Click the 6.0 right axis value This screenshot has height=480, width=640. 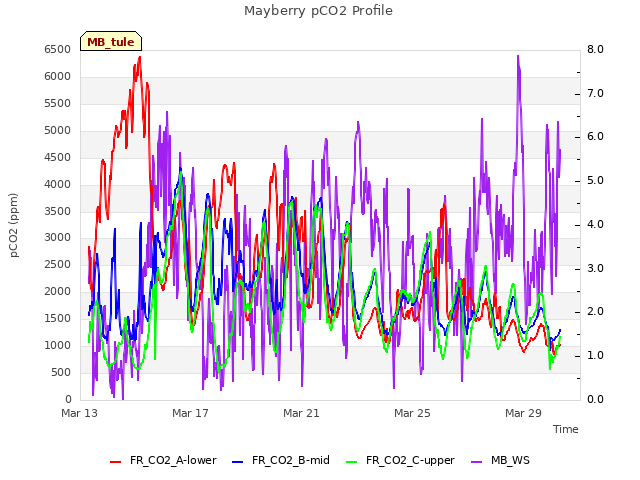[595, 137]
